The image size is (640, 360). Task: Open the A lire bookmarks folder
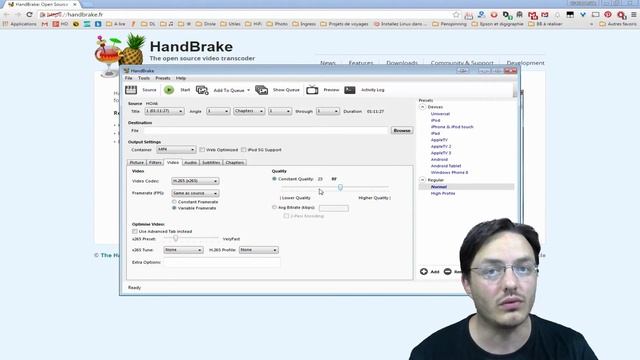click(x=116, y=24)
